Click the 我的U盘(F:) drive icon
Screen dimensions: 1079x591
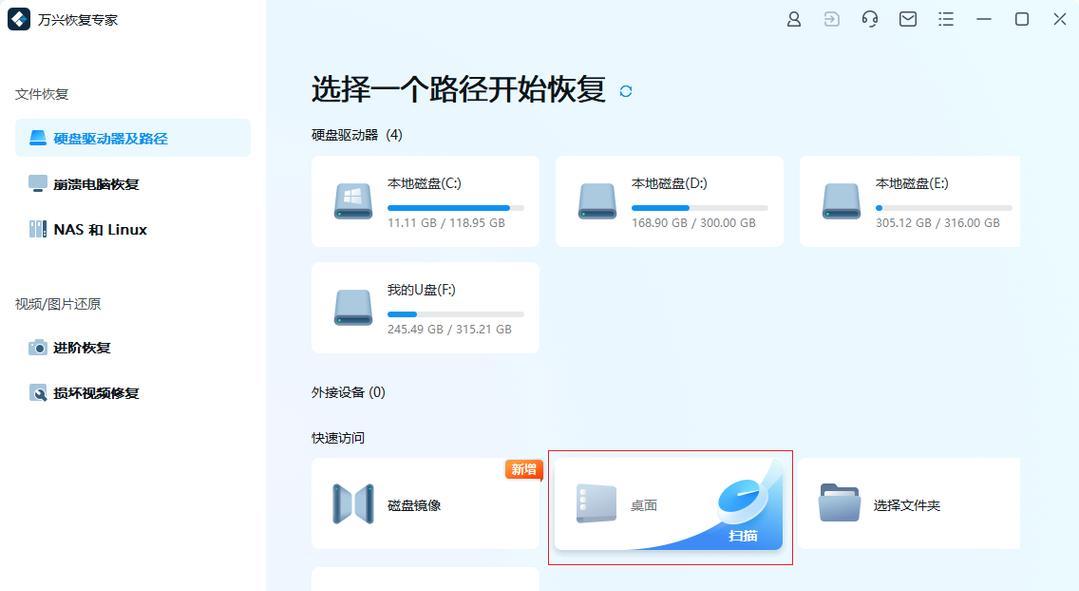point(353,308)
